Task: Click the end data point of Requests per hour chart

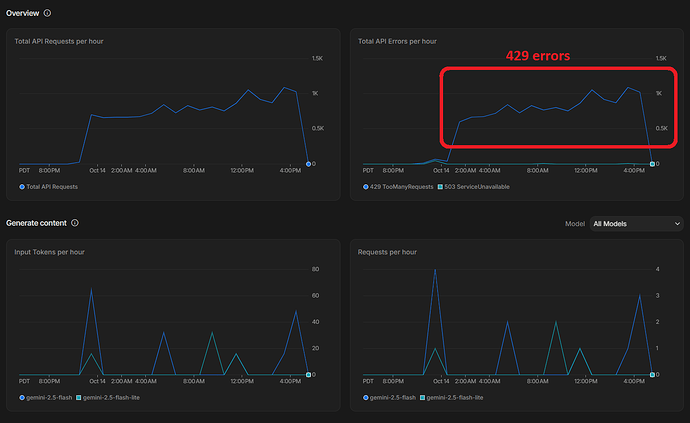Action: coord(652,375)
